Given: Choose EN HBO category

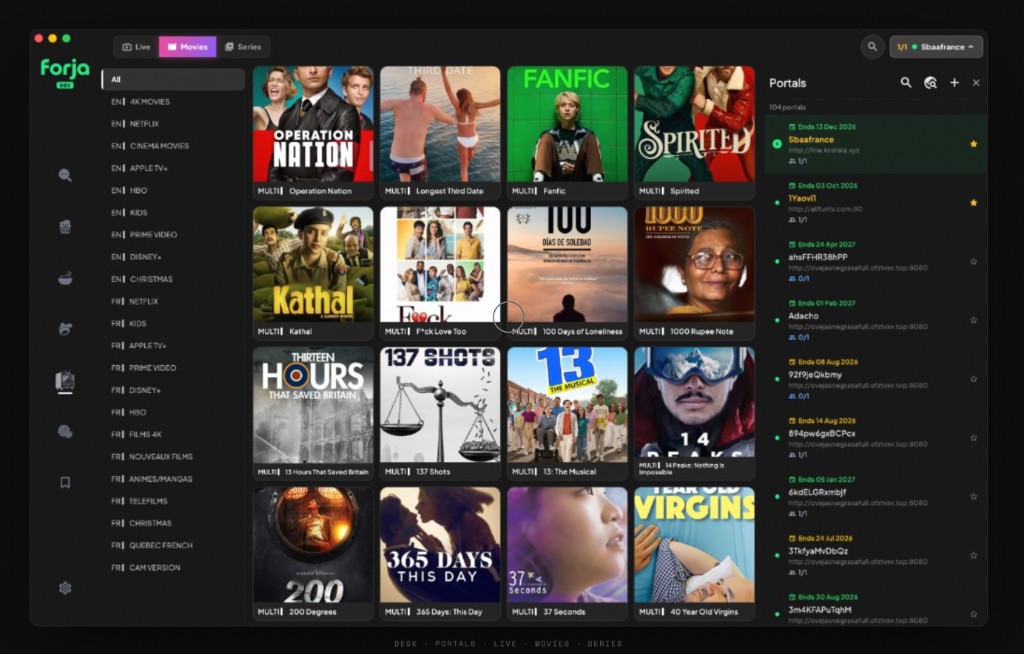Looking at the screenshot, I should click(x=173, y=190).
